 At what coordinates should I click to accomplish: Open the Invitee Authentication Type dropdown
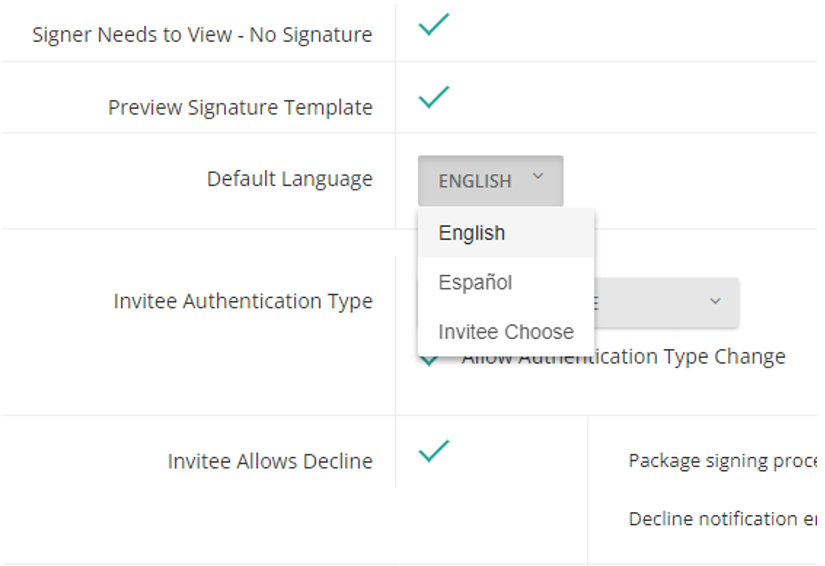pyautogui.click(x=665, y=302)
